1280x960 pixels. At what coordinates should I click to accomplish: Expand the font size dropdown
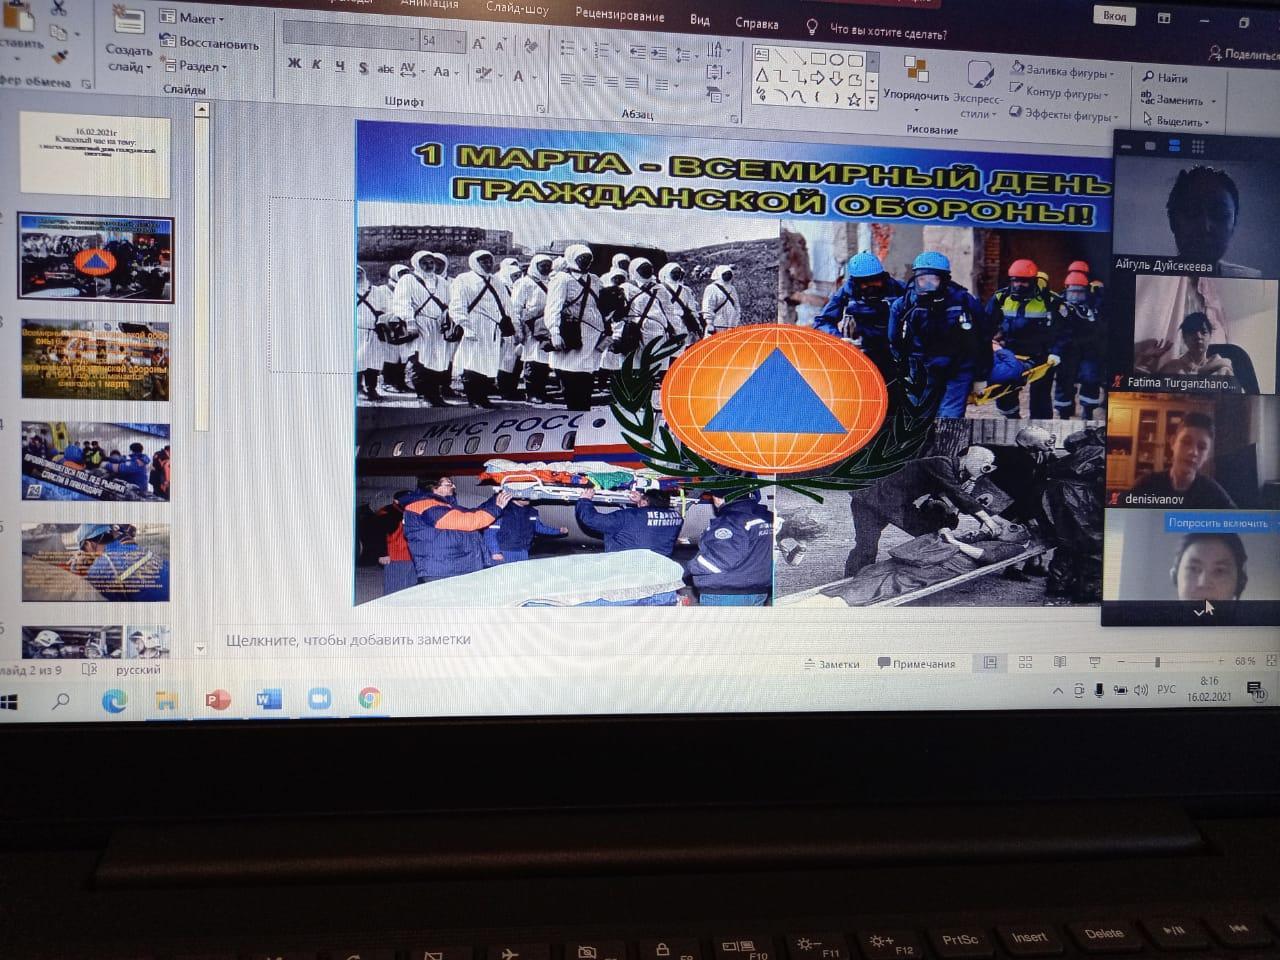pos(460,41)
